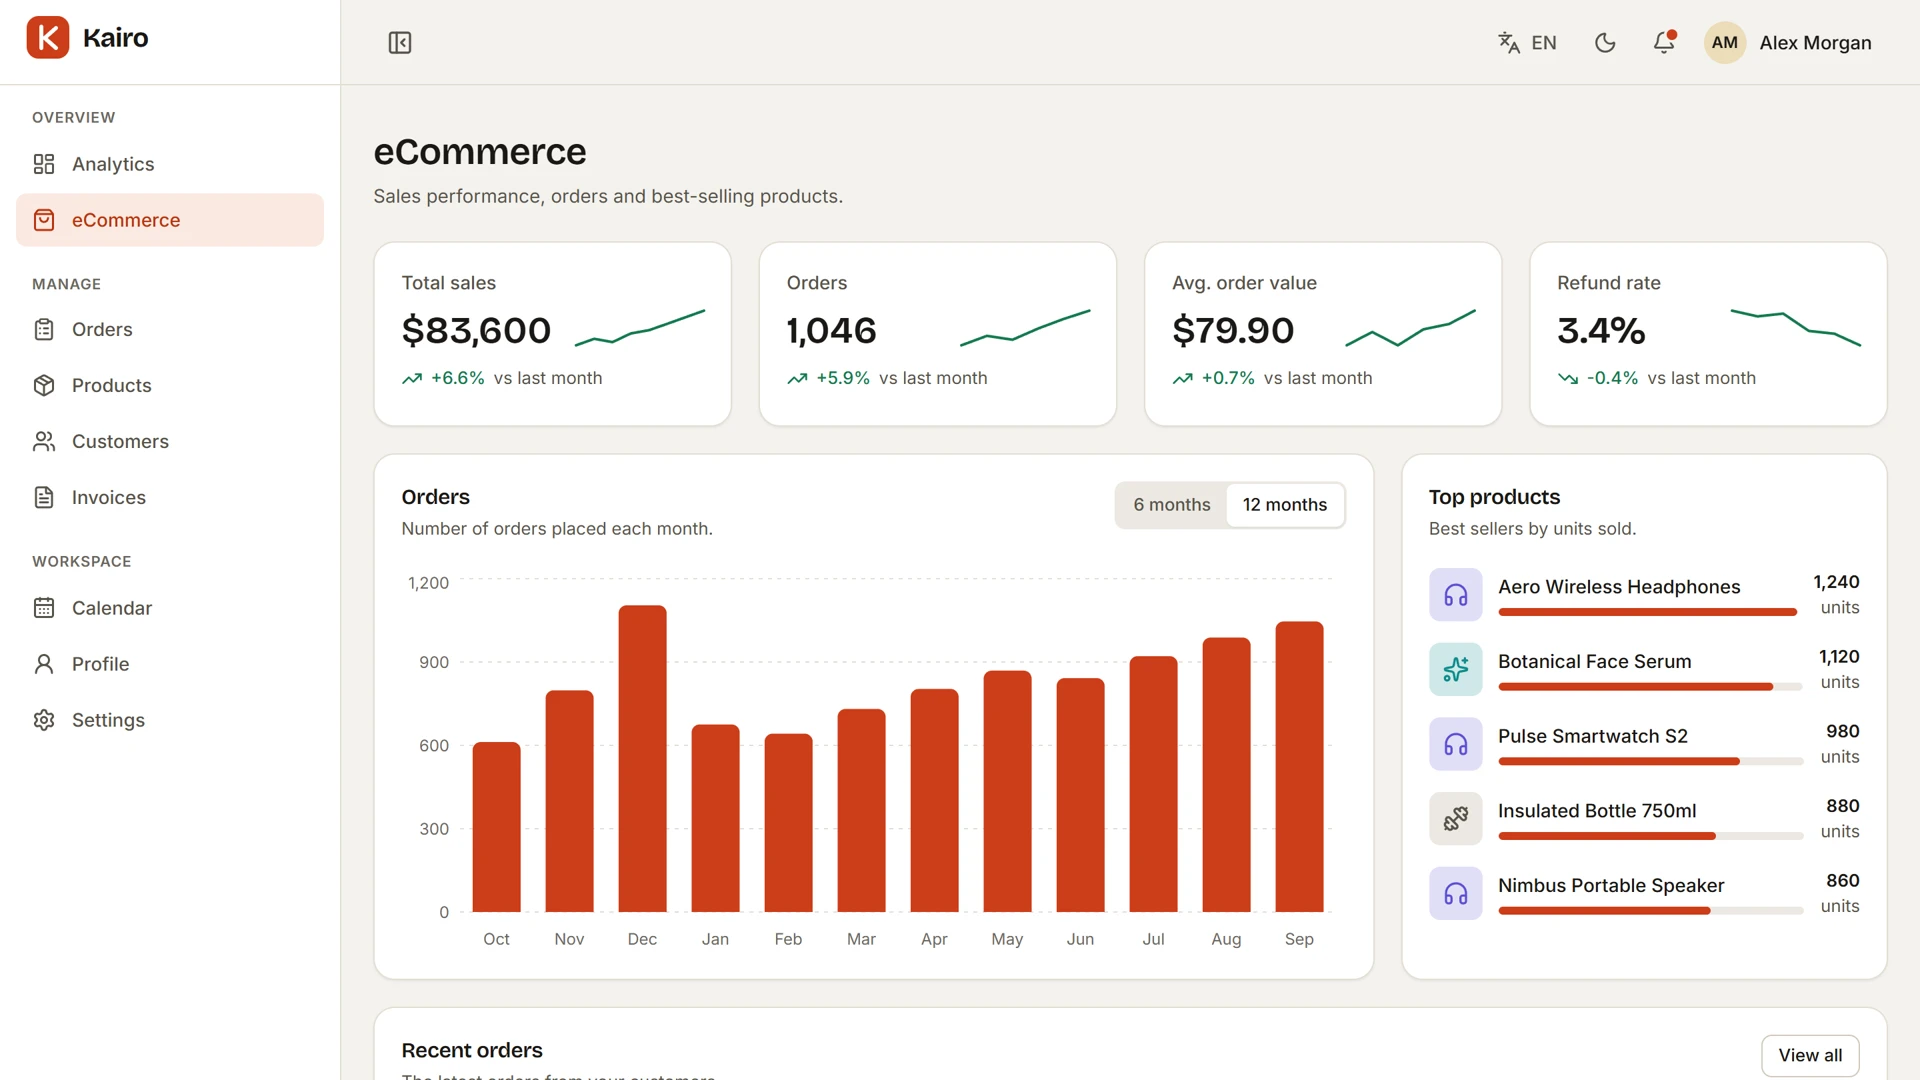This screenshot has height=1080, width=1920.
Task: Click the Botanical Face Serum progress bar
Action: pyautogui.click(x=1650, y=687)
